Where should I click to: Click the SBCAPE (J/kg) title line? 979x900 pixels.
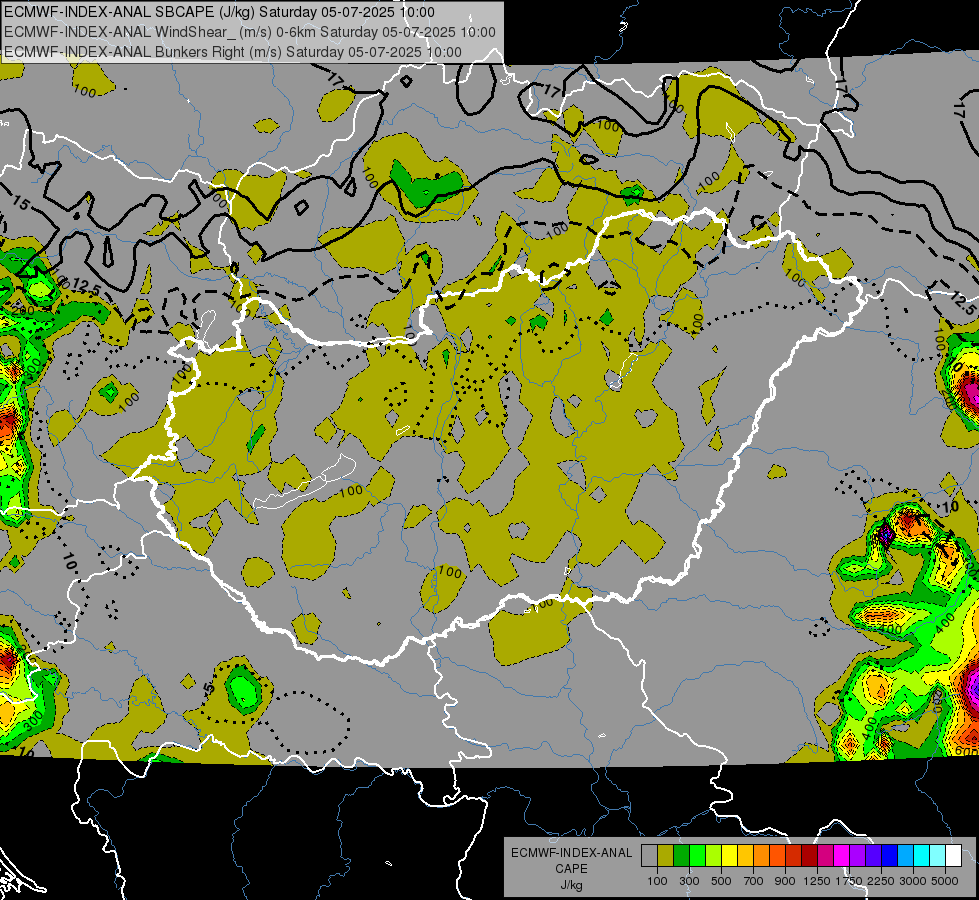[219, 12]
